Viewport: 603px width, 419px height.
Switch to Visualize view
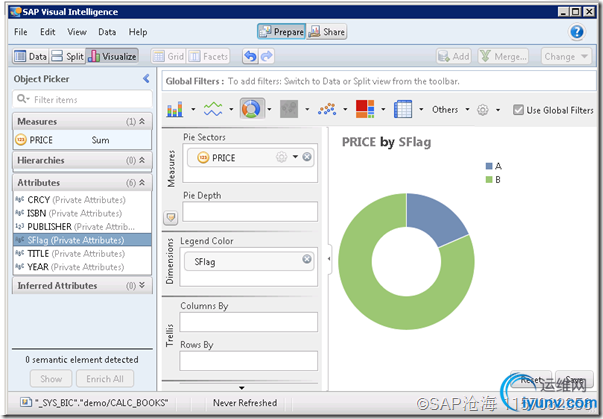point(112,57)
